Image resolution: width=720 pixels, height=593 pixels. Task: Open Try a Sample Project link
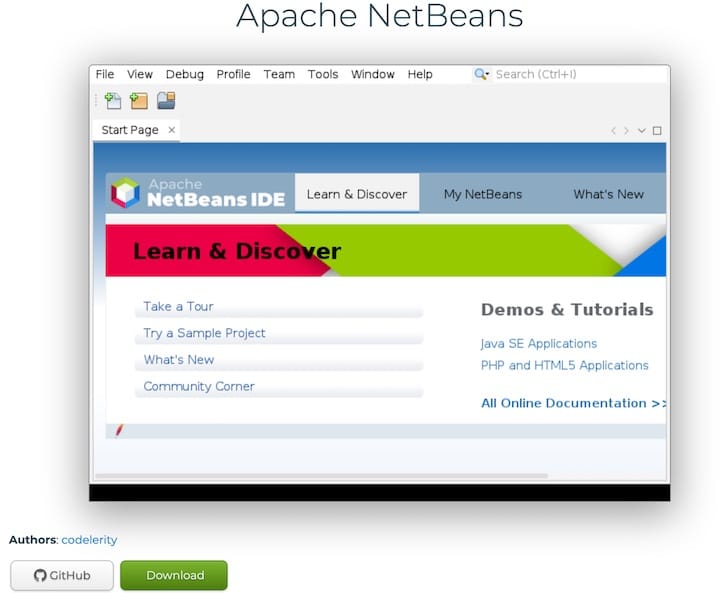204,333
